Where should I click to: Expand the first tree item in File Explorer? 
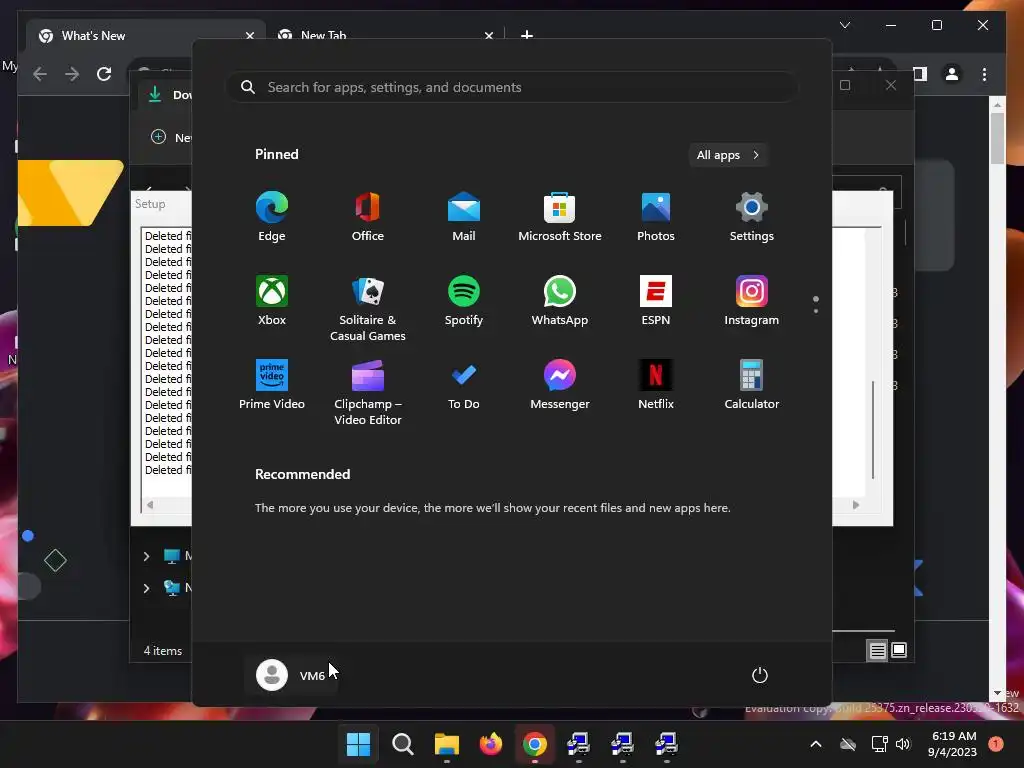pyautogui.click(x=146, y=556)
